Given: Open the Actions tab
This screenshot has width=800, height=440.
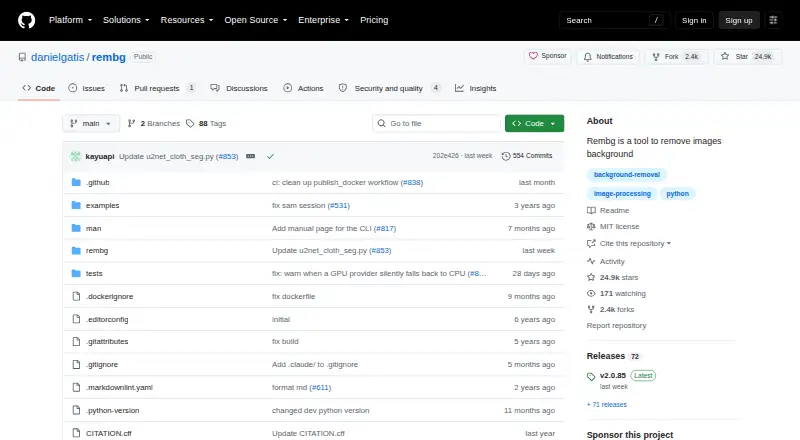Looking at the screenshot, I should 304,88.
